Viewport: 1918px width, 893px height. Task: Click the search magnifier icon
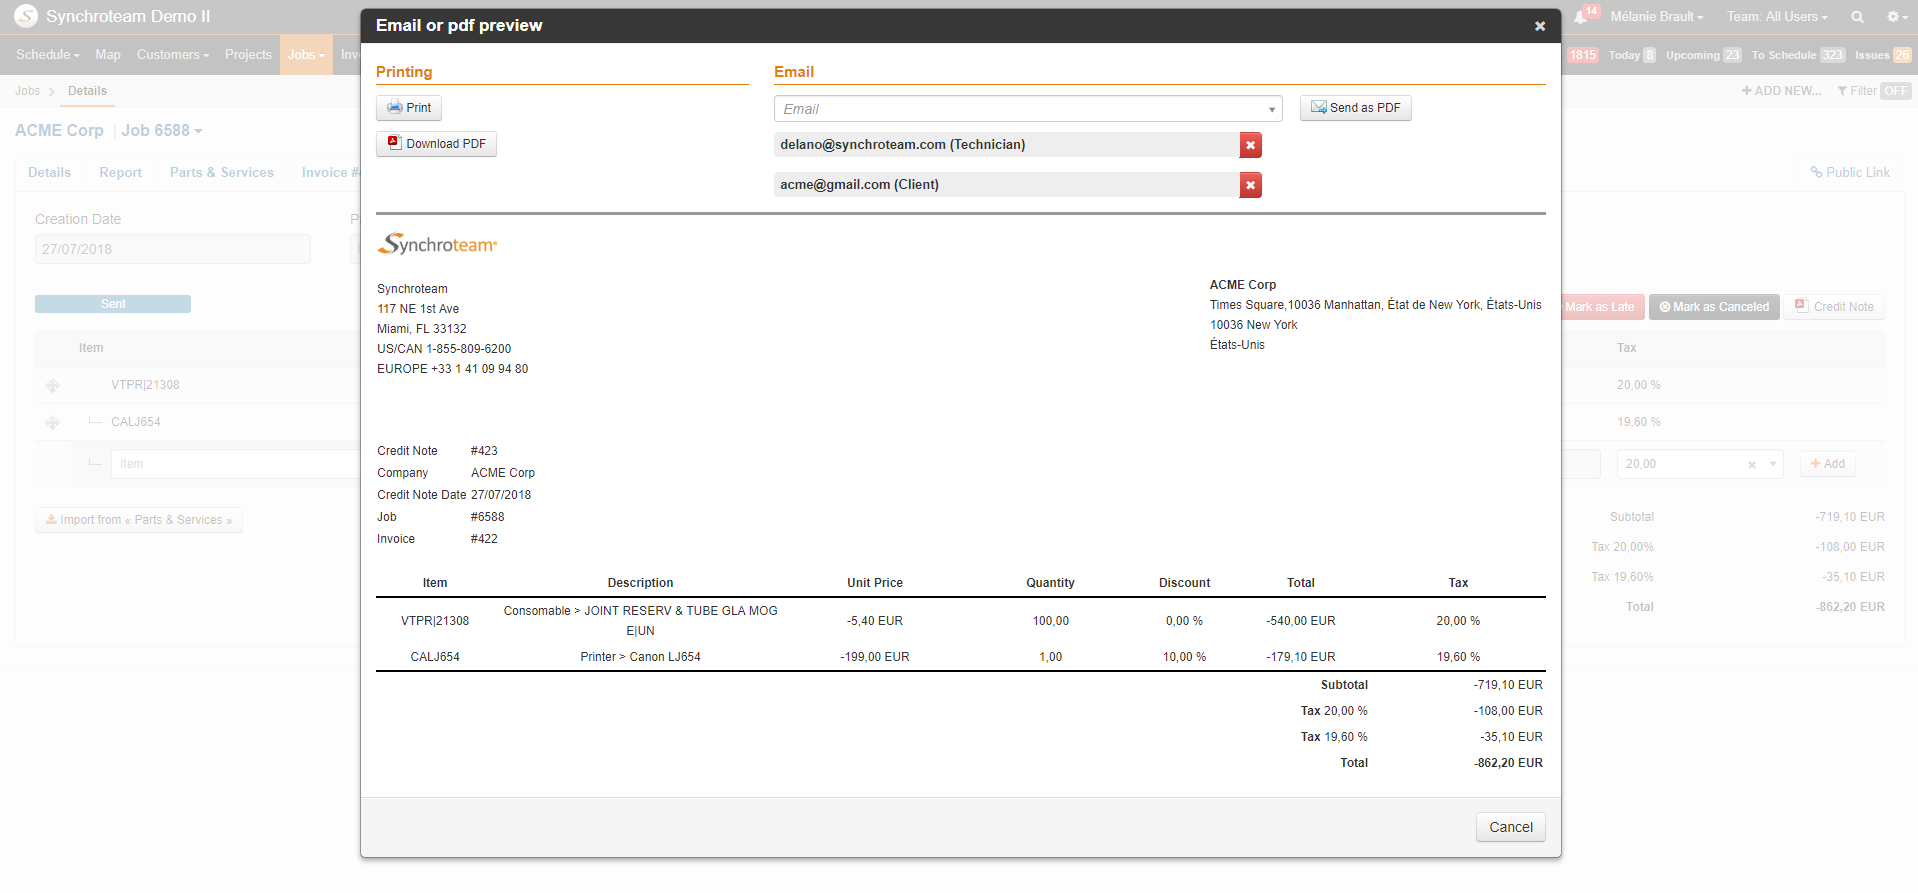tap(1857, 17)
